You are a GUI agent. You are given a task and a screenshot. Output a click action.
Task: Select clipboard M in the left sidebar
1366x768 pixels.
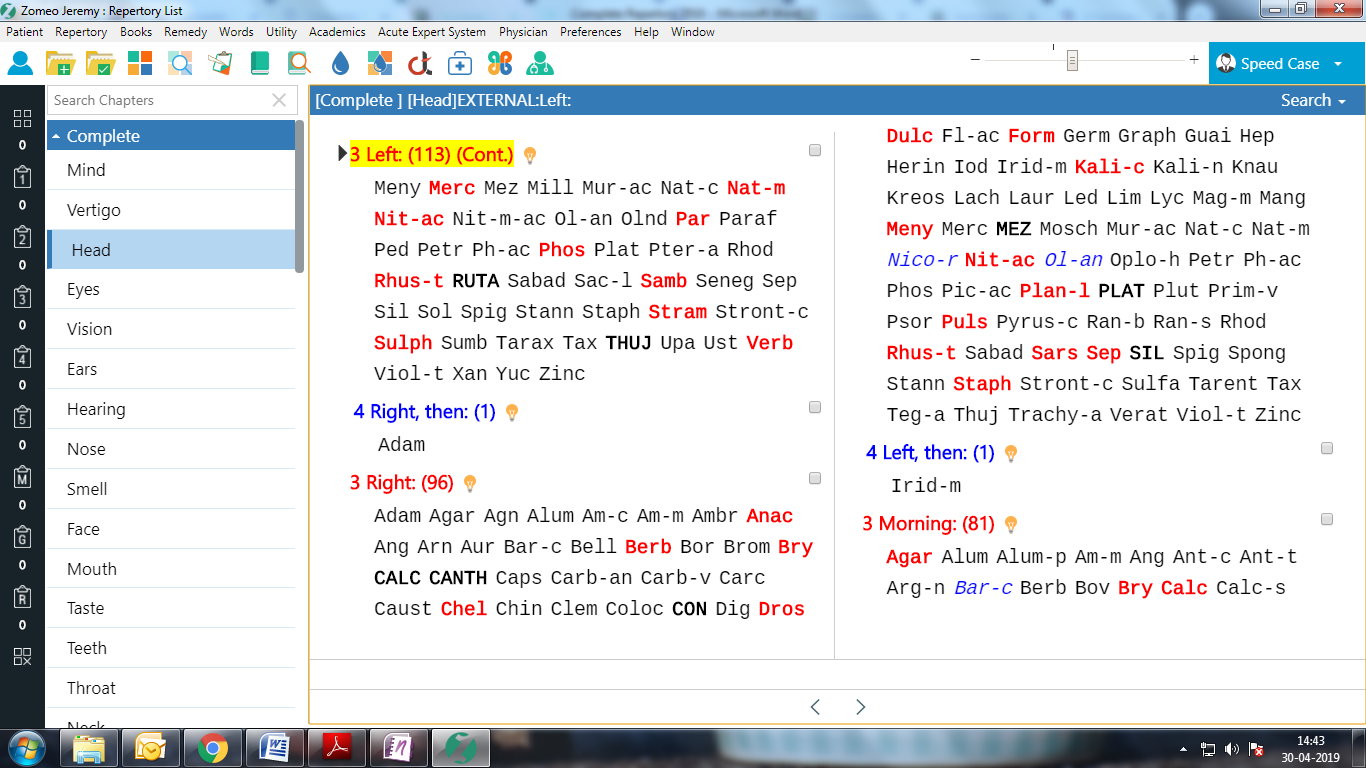pos(22,478)
